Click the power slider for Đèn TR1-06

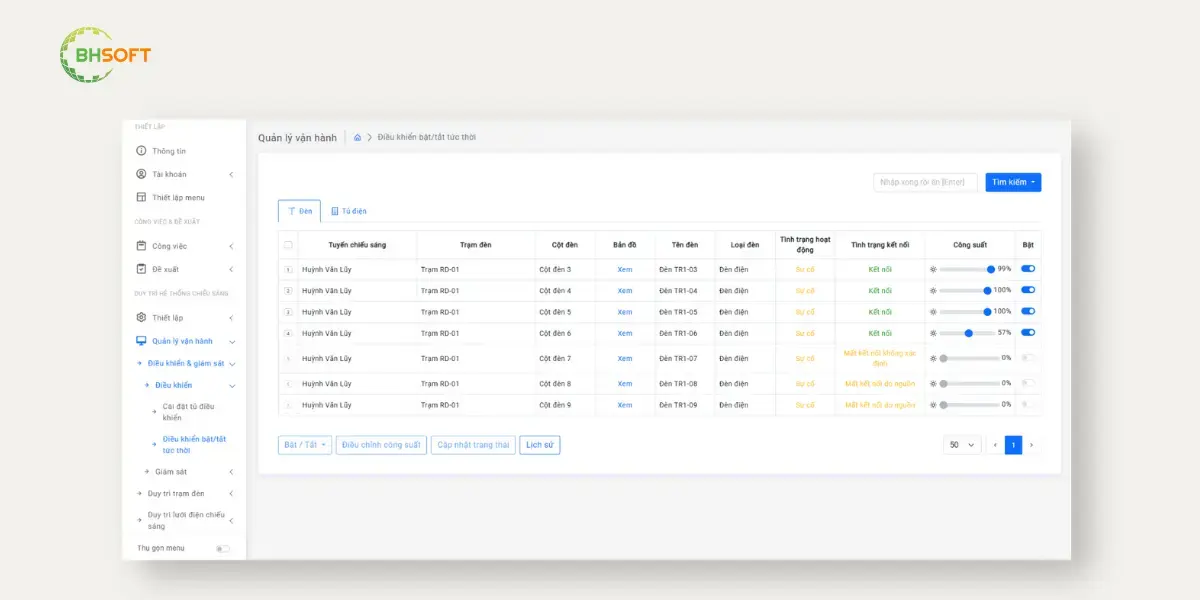(x=969, y=333)
